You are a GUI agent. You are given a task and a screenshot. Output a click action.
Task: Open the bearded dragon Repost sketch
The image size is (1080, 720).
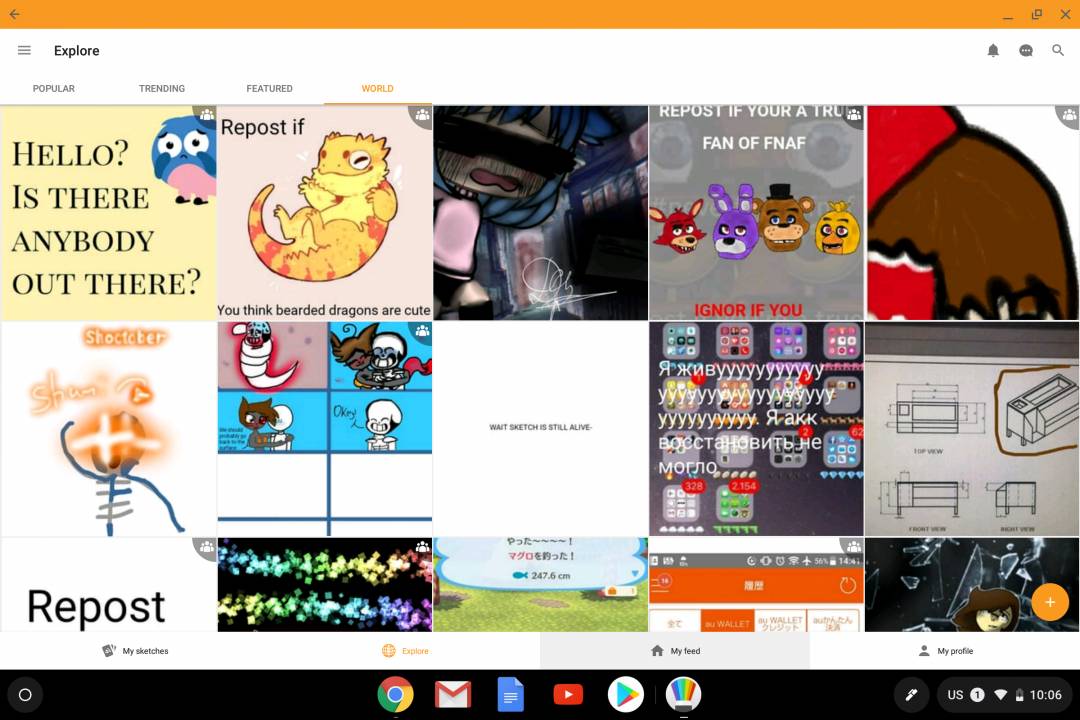[x=324, y=213]
